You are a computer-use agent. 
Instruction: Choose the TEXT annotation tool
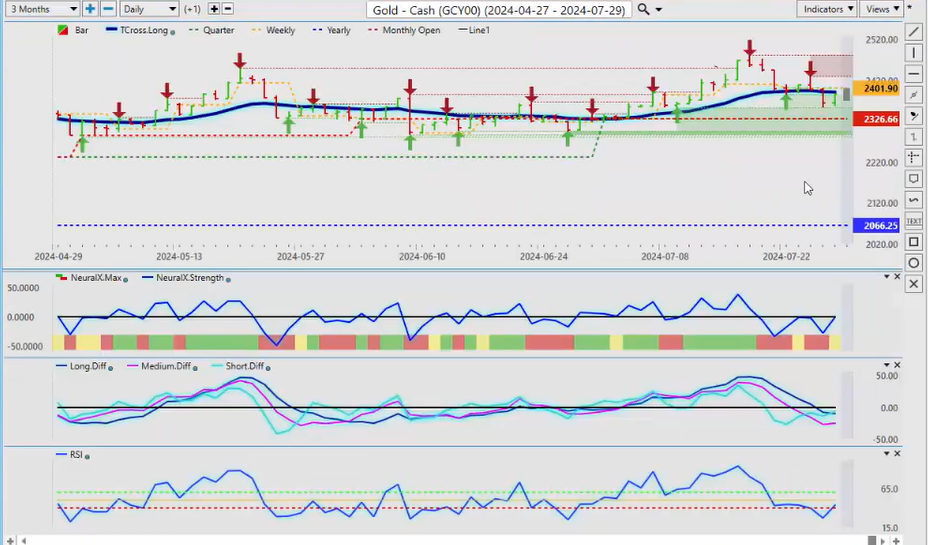point(913,221)
